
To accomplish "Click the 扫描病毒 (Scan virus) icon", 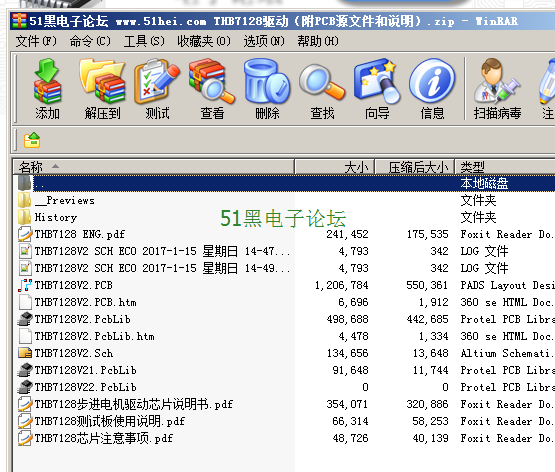I will [497, 81].
